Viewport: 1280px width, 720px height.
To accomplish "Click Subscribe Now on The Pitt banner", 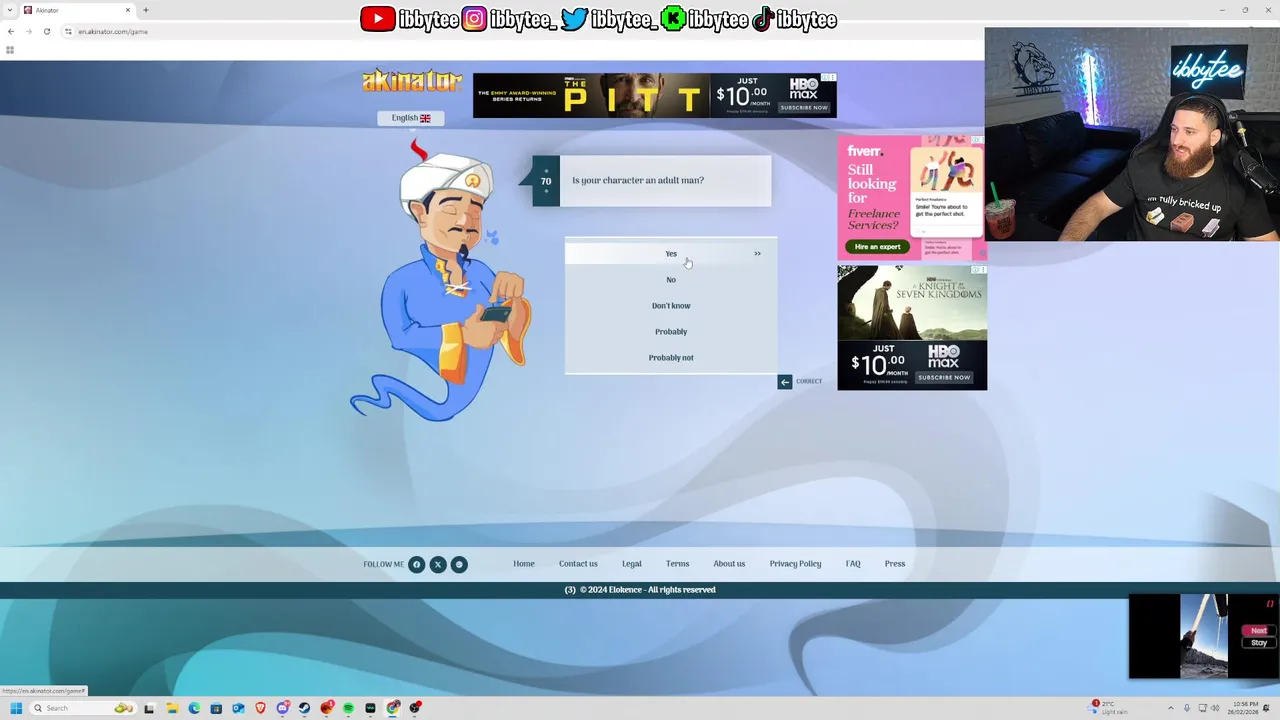I will pyautogui.click(x=805, y=107).
